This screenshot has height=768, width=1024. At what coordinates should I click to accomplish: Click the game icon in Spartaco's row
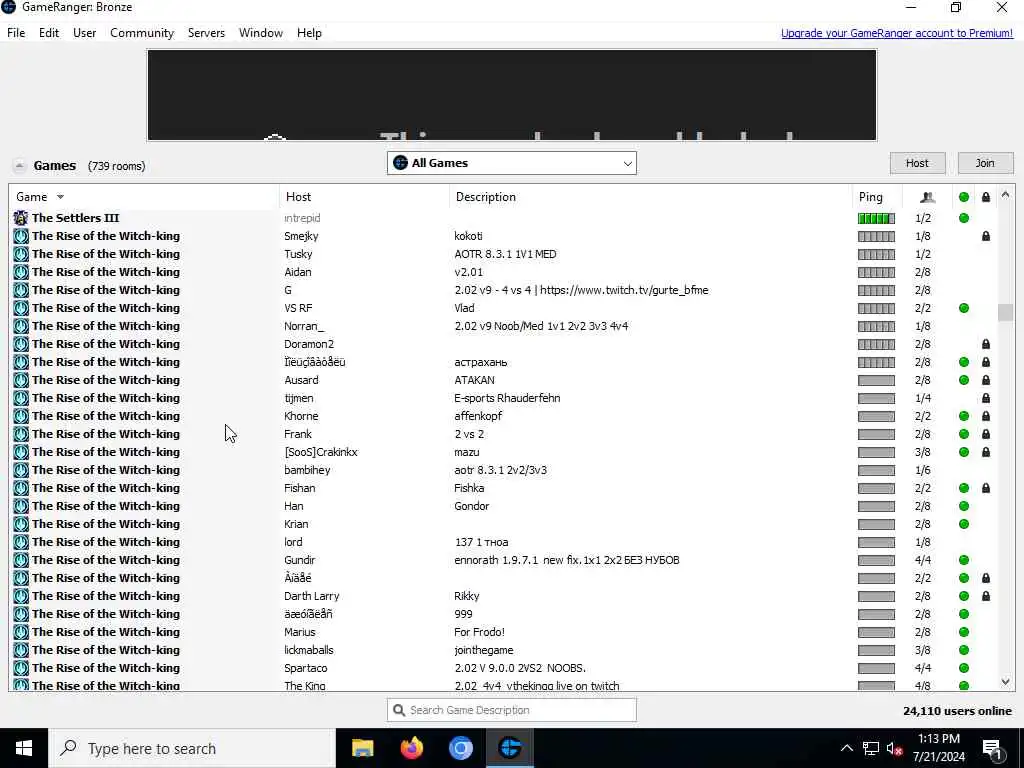[21, 668]
